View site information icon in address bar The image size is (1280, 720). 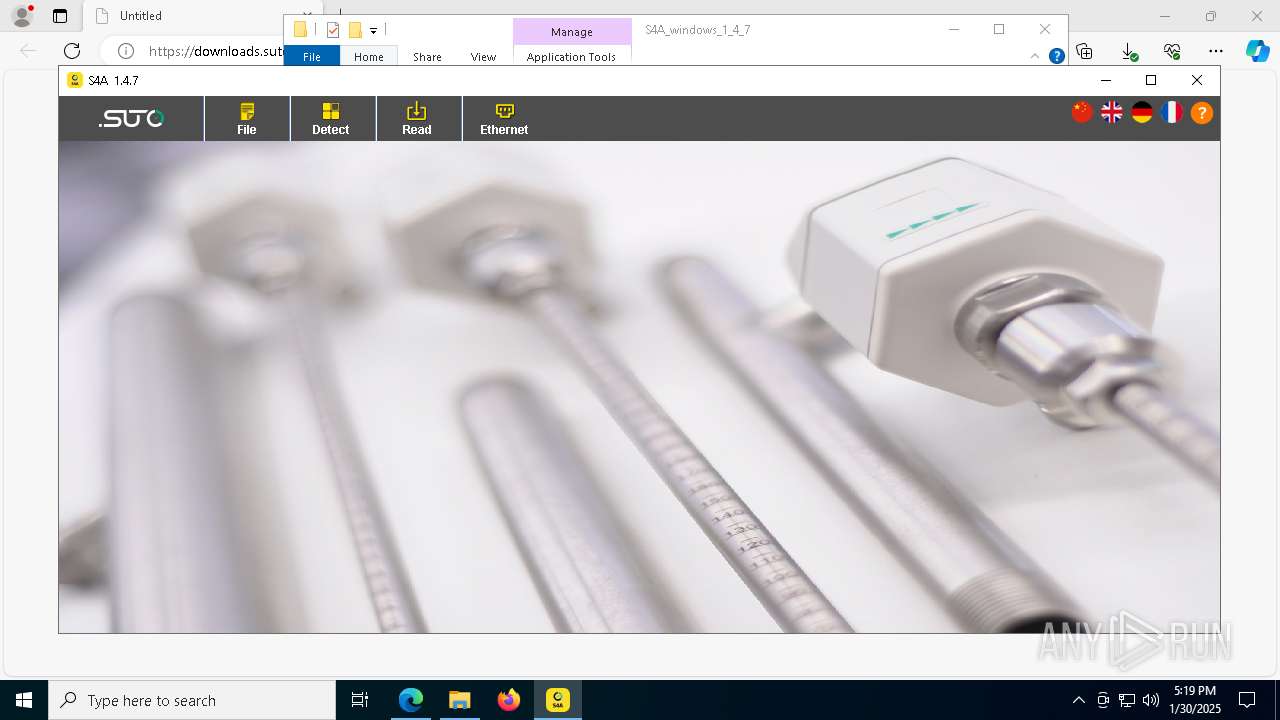coord(126,51)
